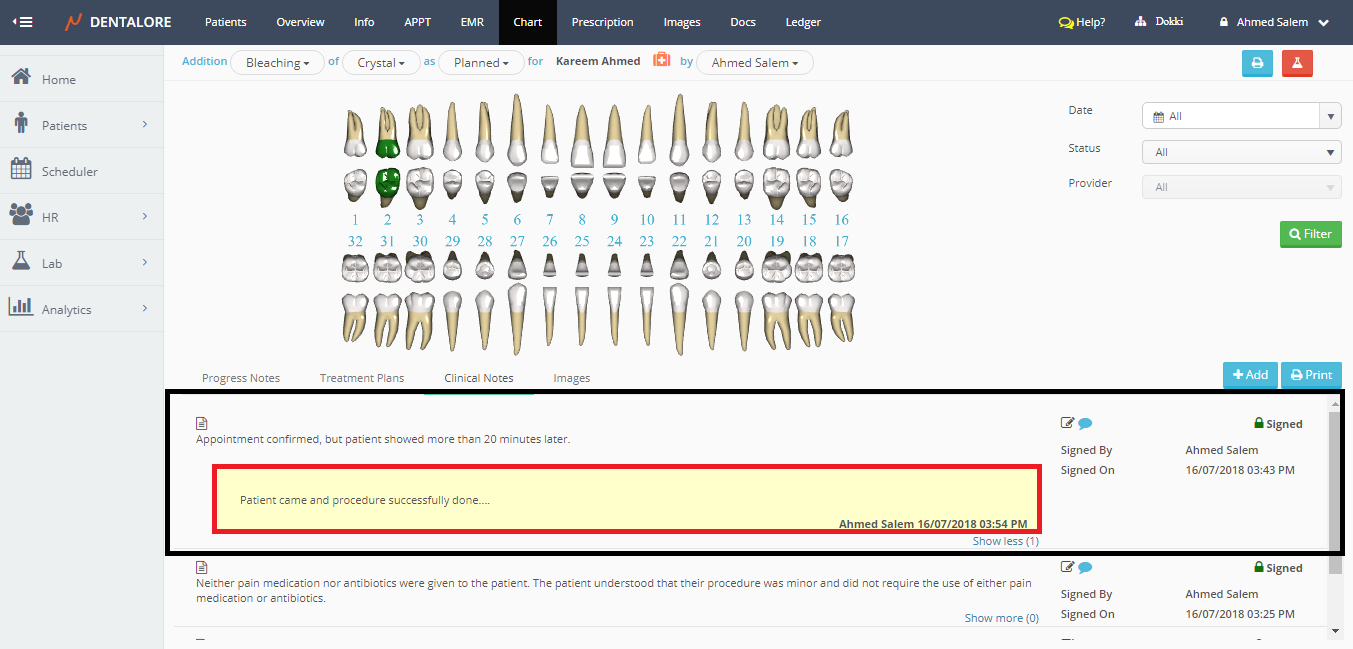The height and width of the screenshot is (649, 1353).
Task: Open the Help chat link
Action: 1082,22
